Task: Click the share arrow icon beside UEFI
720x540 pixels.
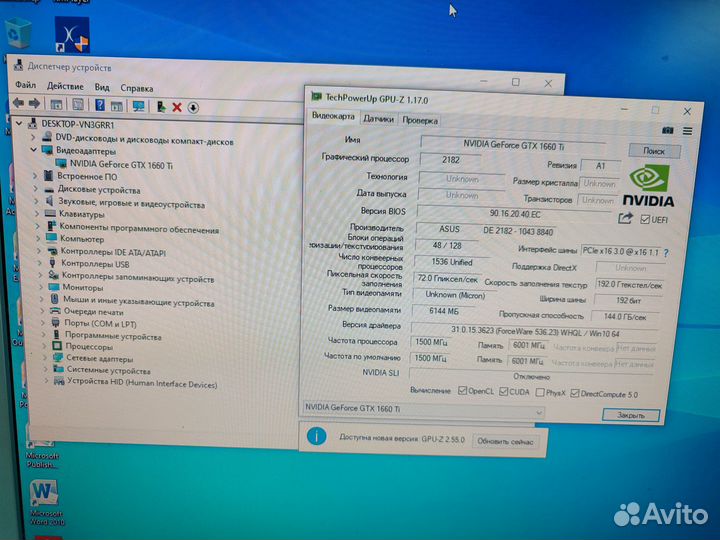Action: (625, 219)
